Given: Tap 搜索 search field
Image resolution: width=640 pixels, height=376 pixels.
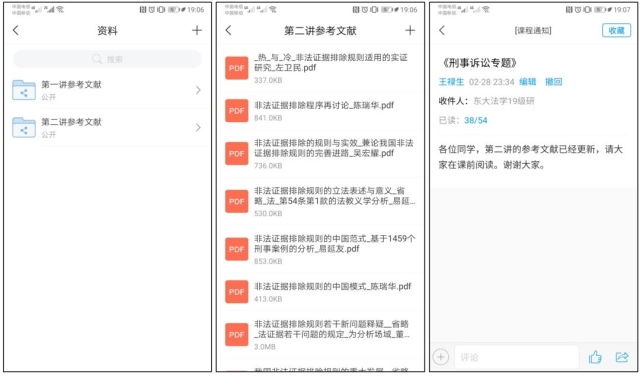Looking at the screenshot, I should click(x=107, y=59).
